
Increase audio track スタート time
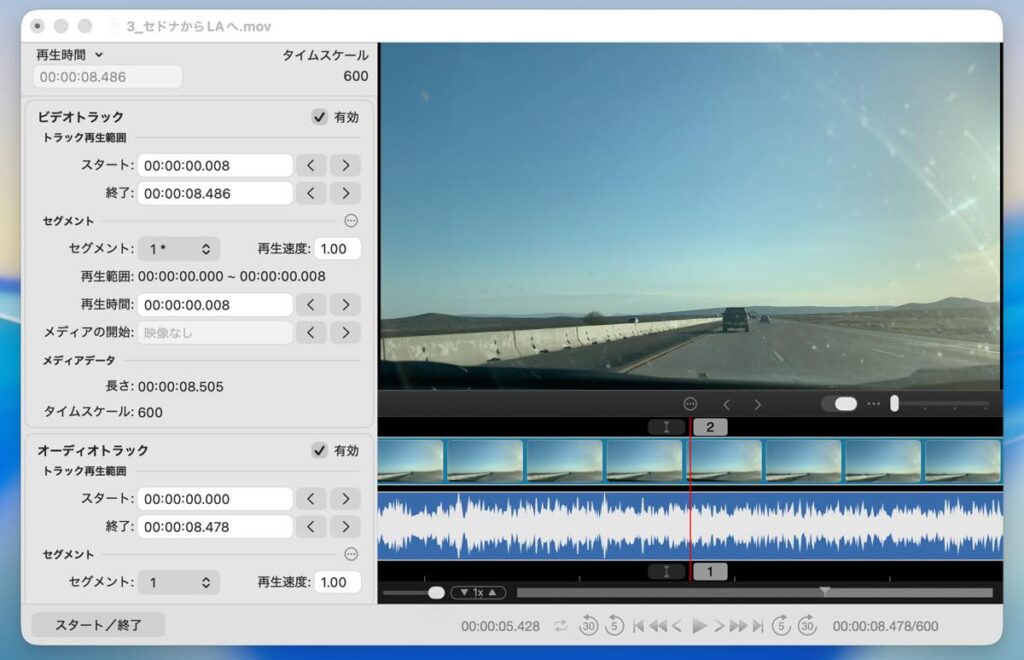point(345,499)
